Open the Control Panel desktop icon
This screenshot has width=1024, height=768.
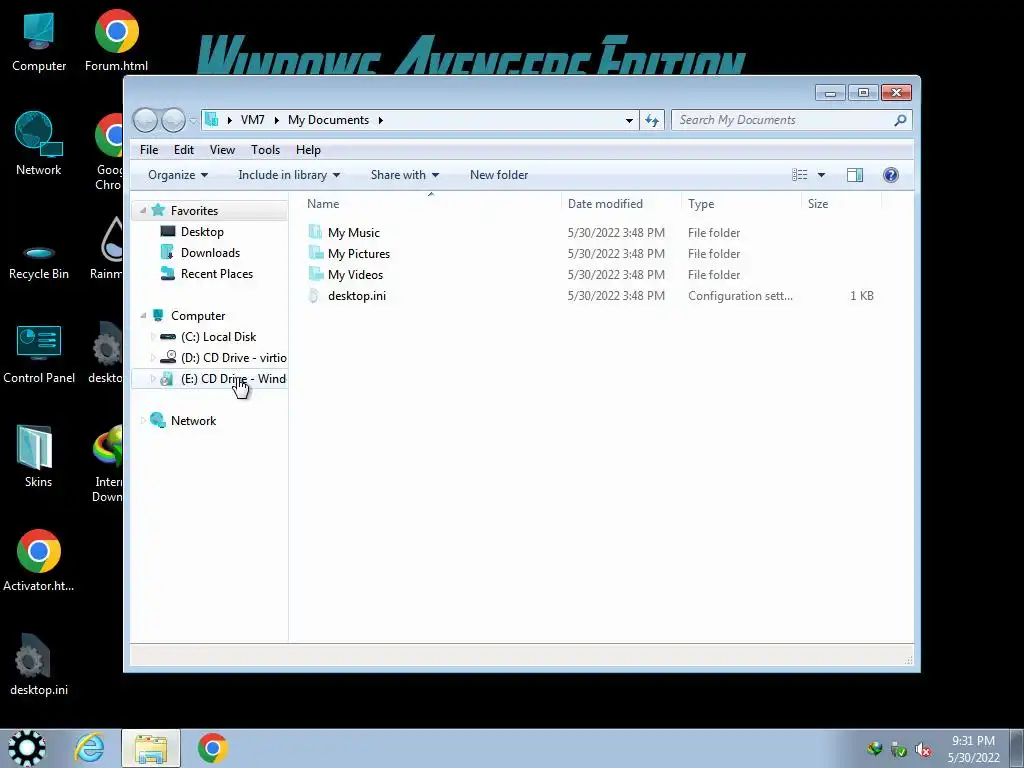tap(39, 353)
